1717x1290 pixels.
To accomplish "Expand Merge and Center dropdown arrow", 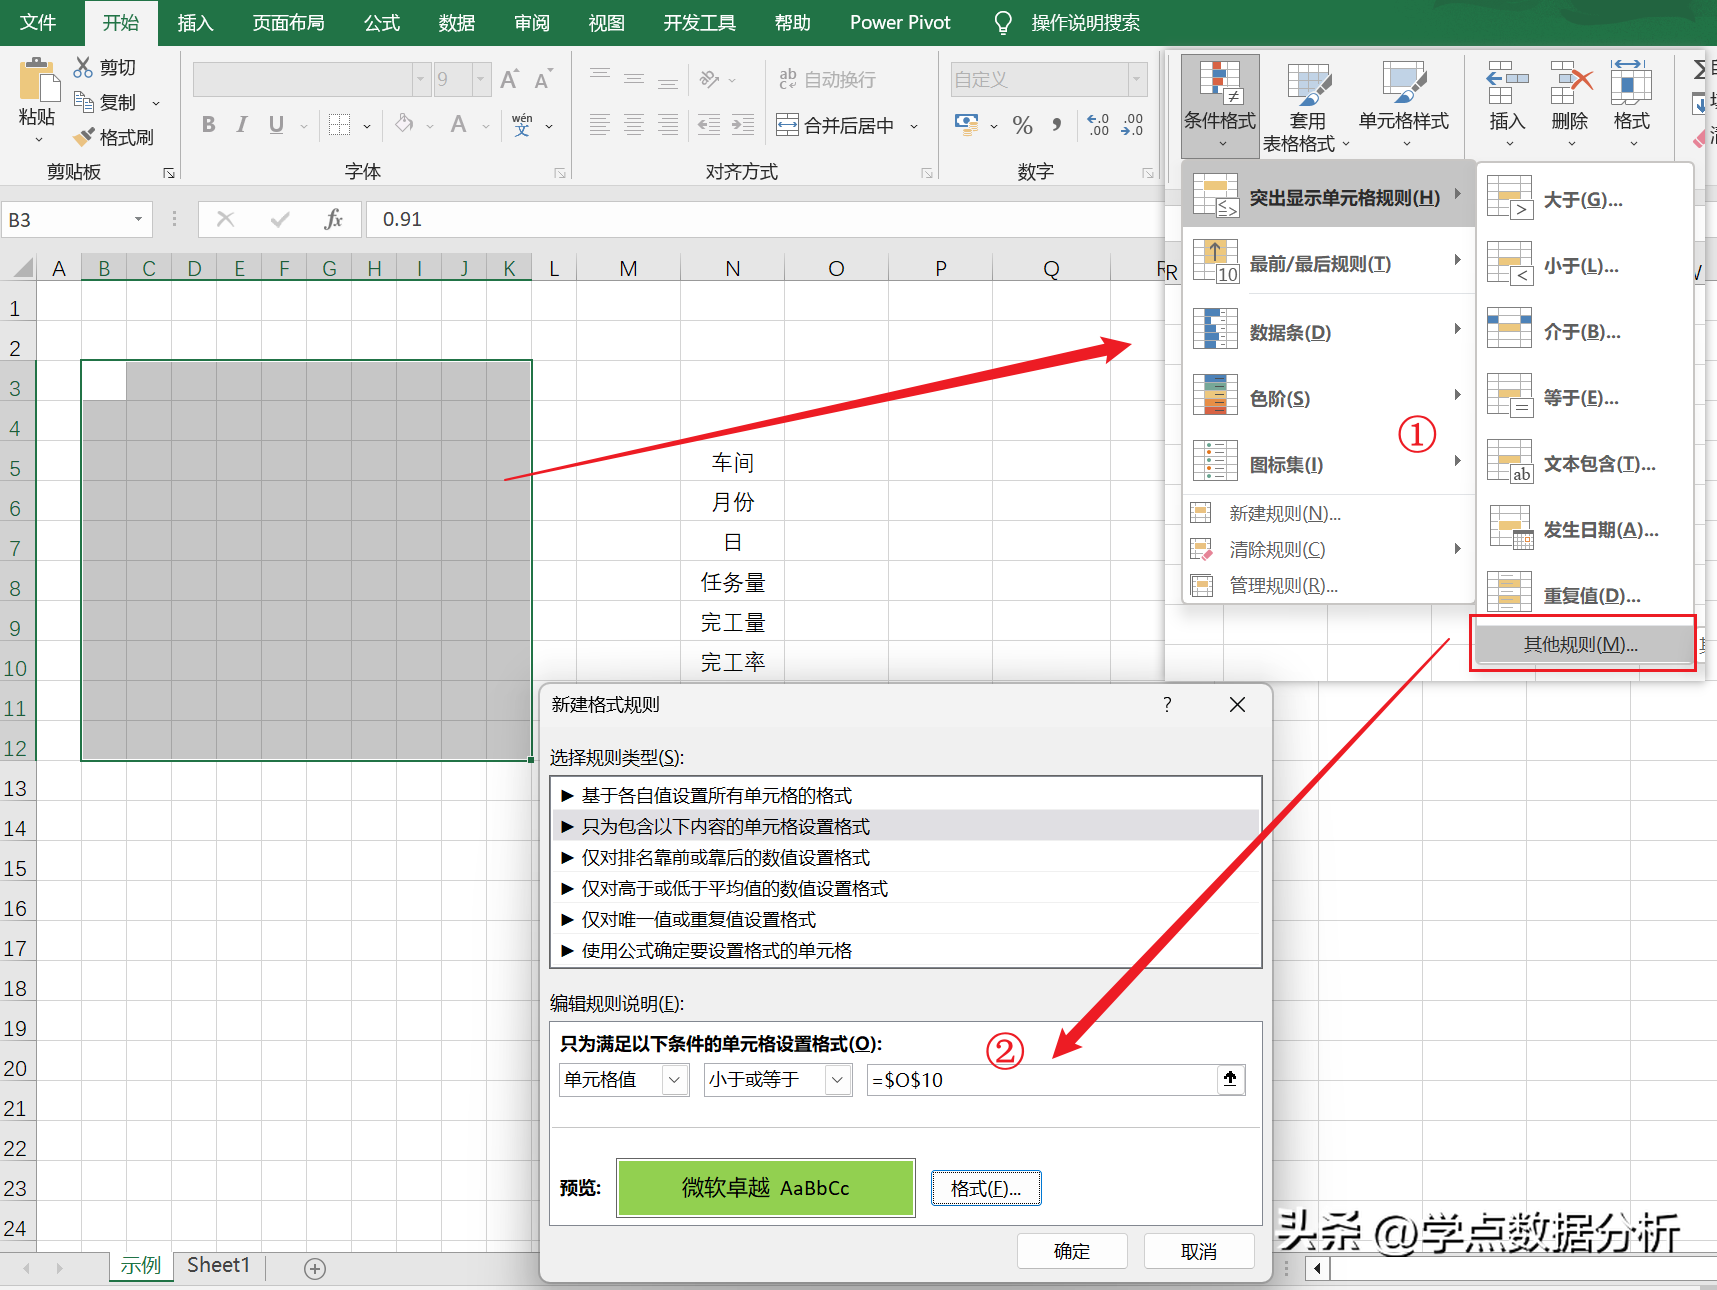I will [x=914, y=126].
